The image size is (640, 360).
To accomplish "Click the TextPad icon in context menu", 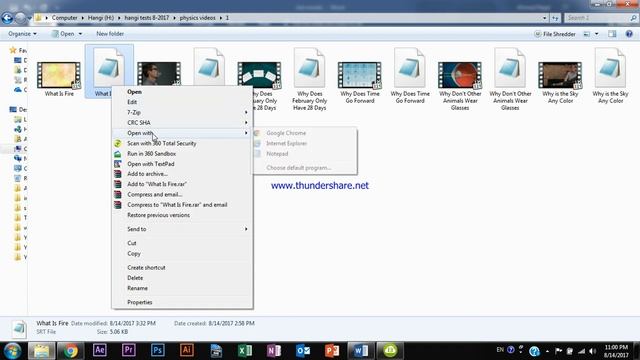I will tap(118, 164).
